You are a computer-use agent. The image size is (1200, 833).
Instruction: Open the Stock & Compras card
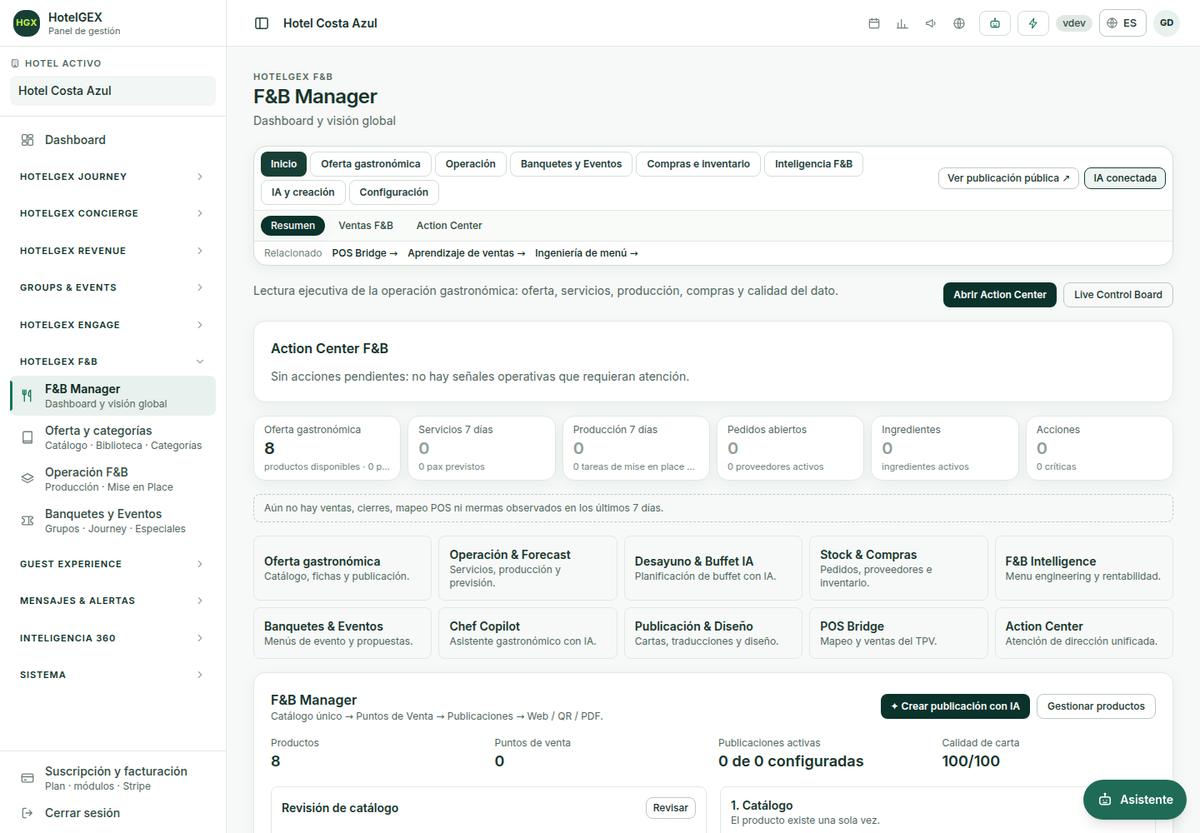pyautogui.click(x=898, y=568)
